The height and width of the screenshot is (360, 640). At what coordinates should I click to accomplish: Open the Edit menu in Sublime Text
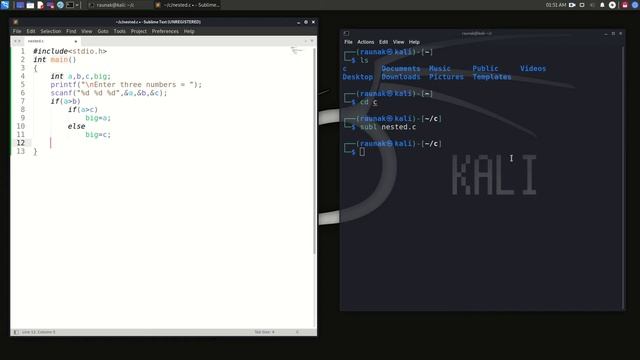[31, 31]
